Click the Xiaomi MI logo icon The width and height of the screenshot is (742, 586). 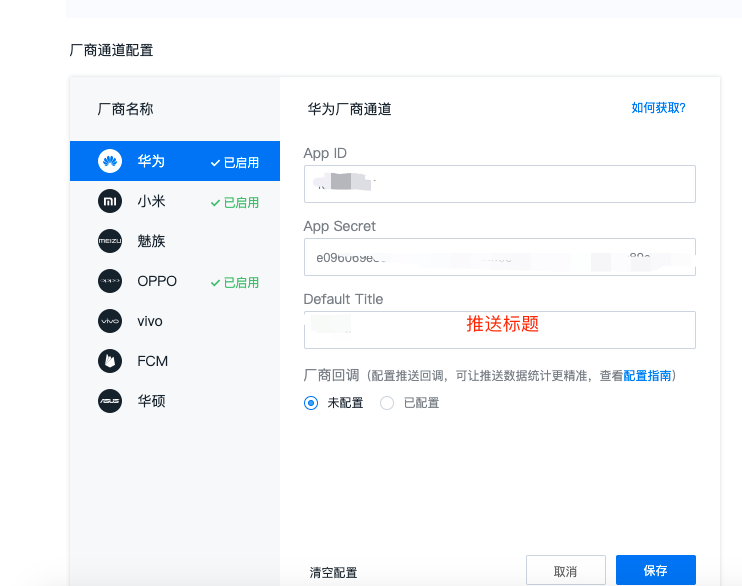point(110,201)
